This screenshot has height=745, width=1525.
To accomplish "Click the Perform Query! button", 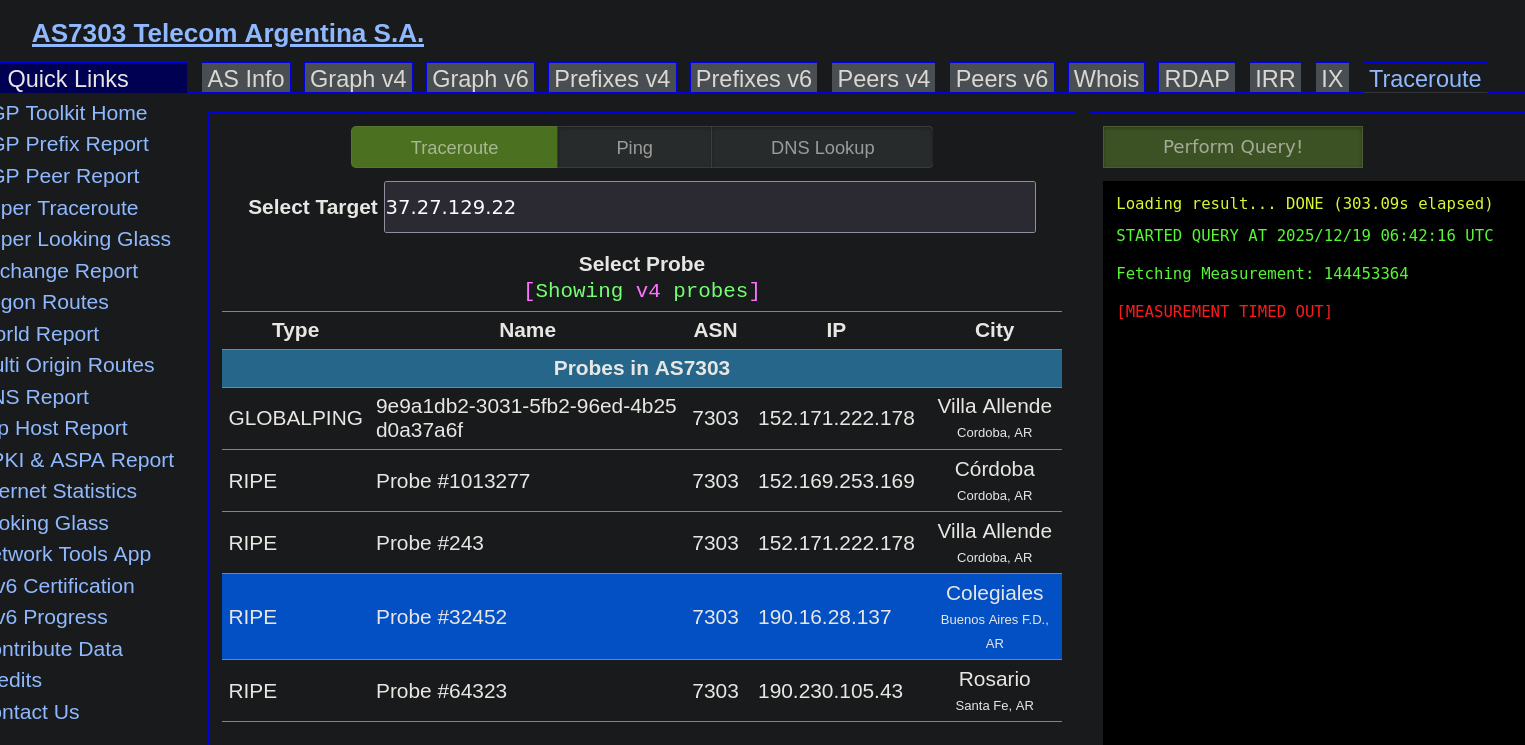I will click(1232, 147).
